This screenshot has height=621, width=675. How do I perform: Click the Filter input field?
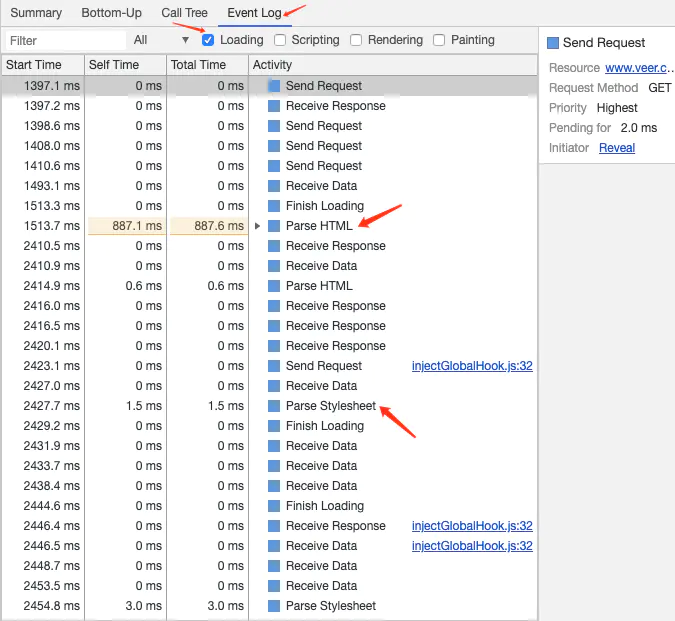click(66, 40)
